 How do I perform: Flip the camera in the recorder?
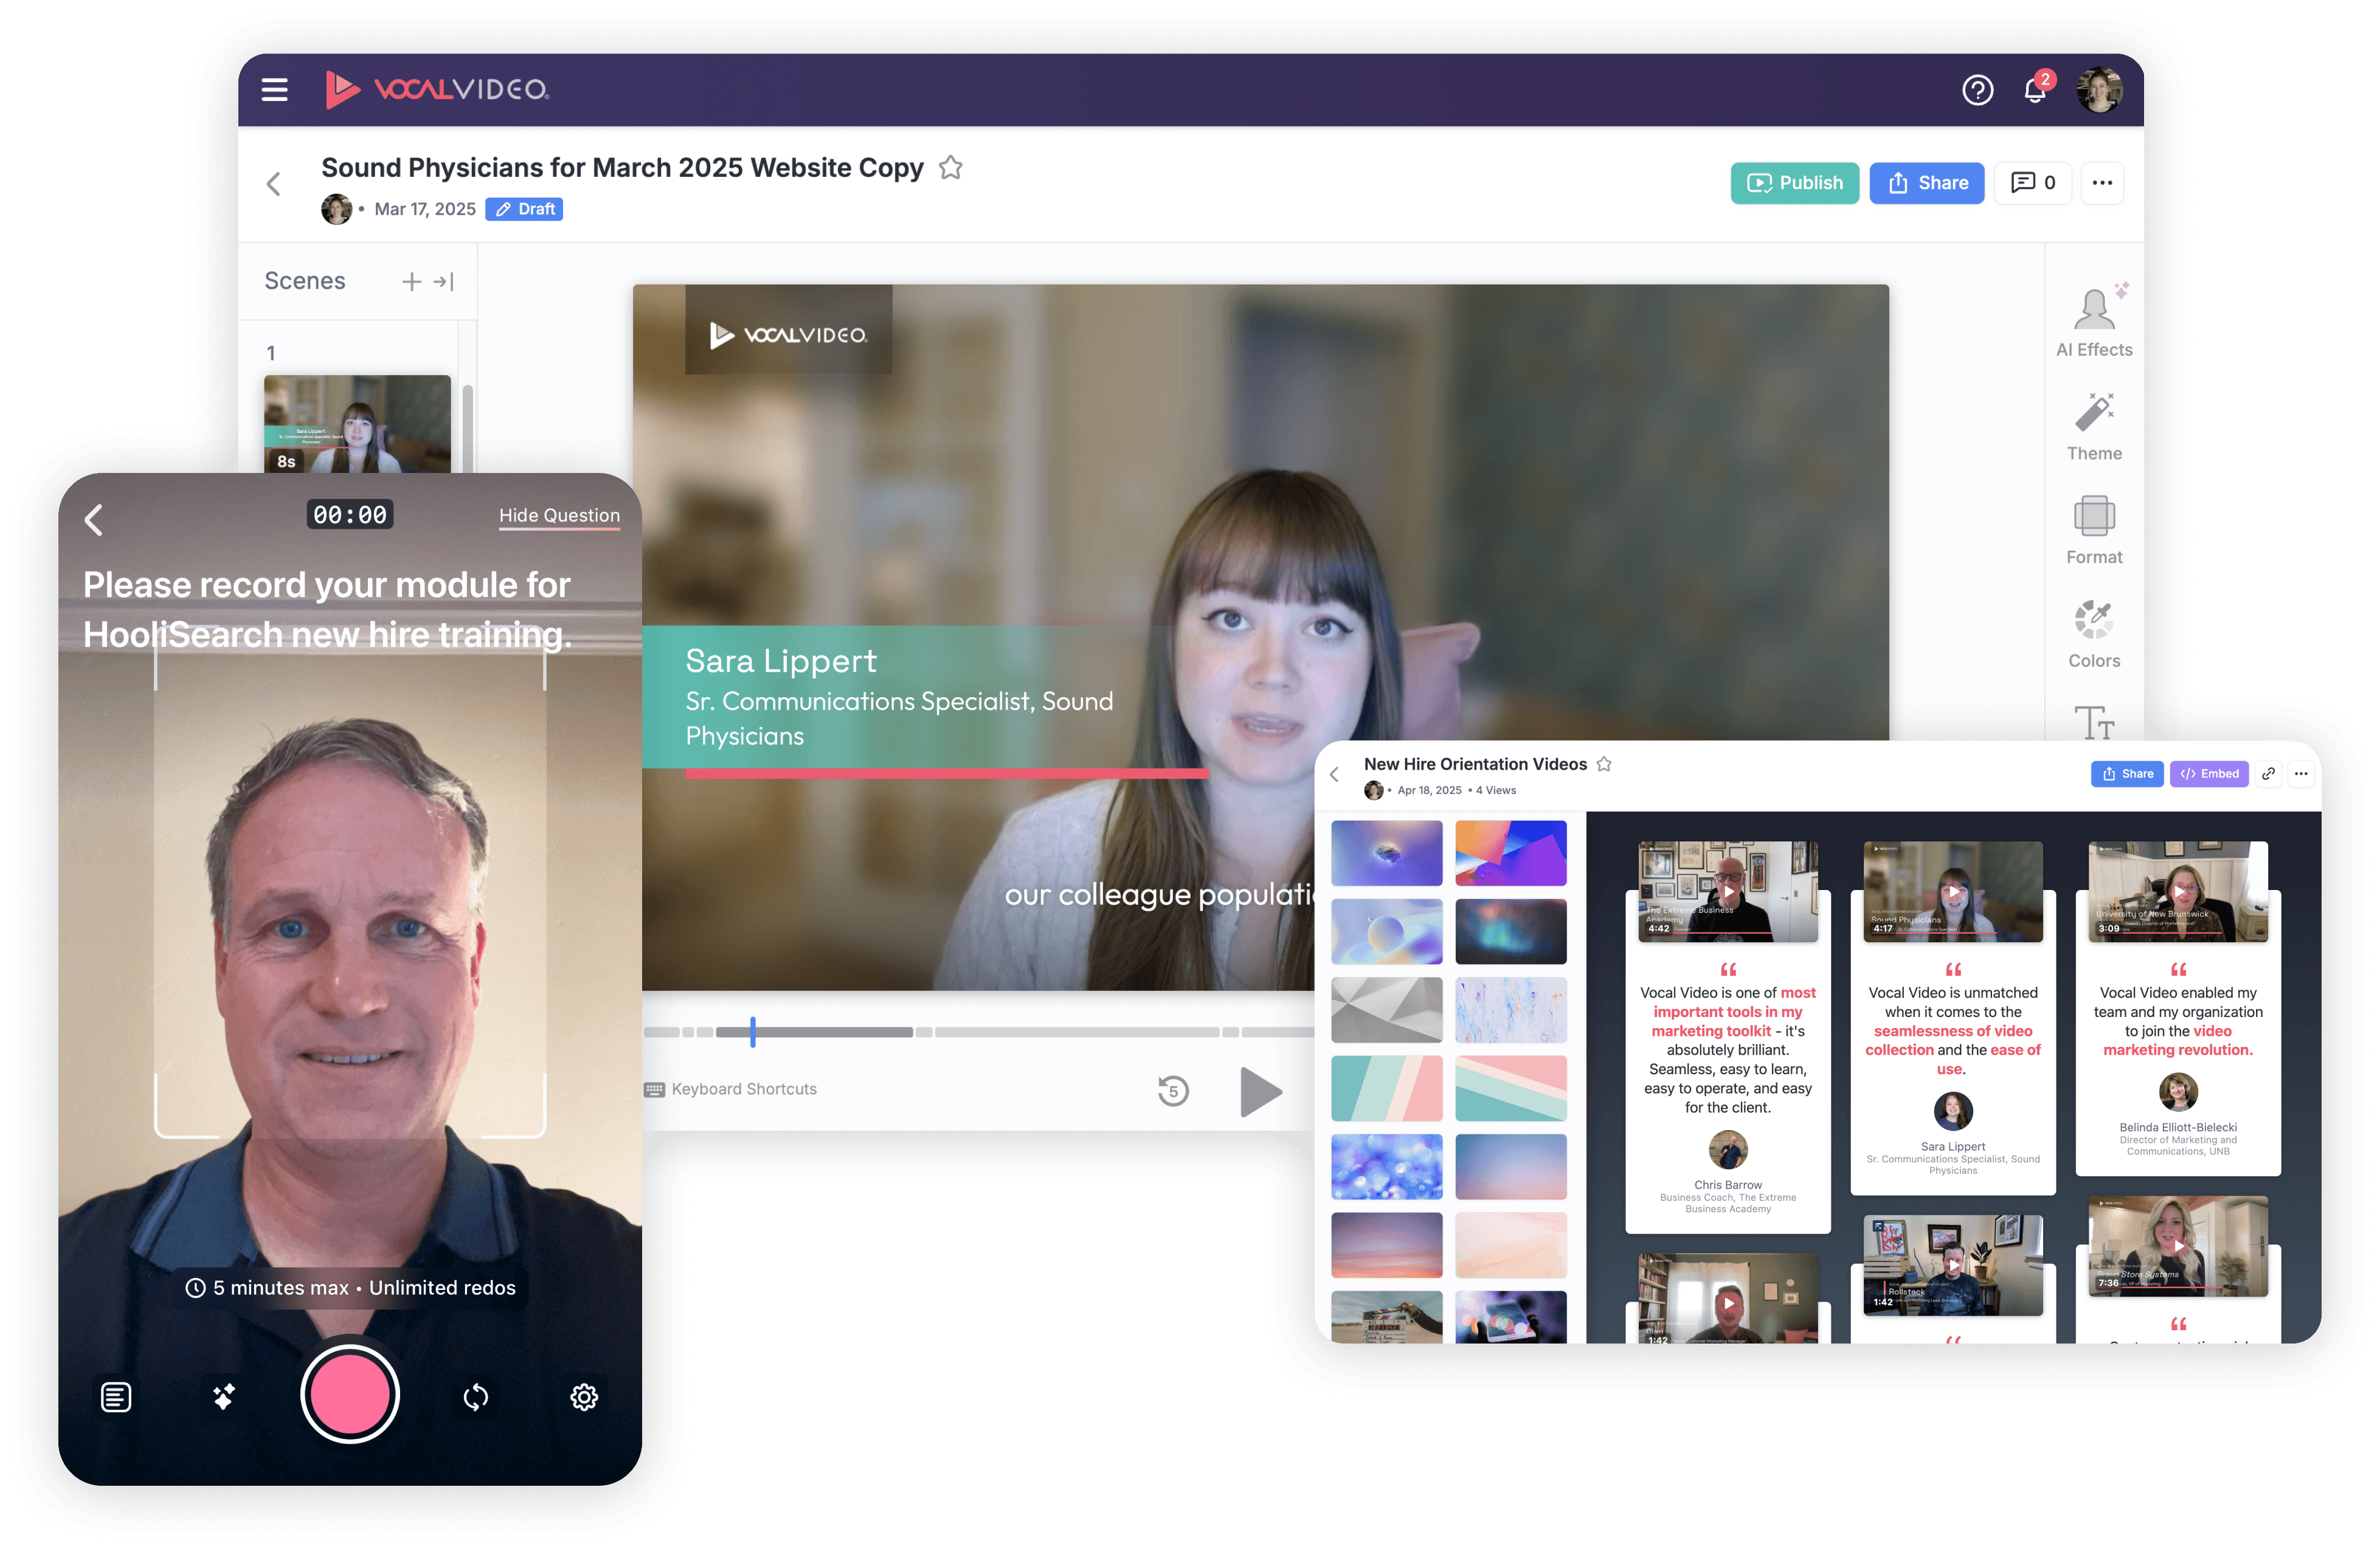(x=476, y=1397)
